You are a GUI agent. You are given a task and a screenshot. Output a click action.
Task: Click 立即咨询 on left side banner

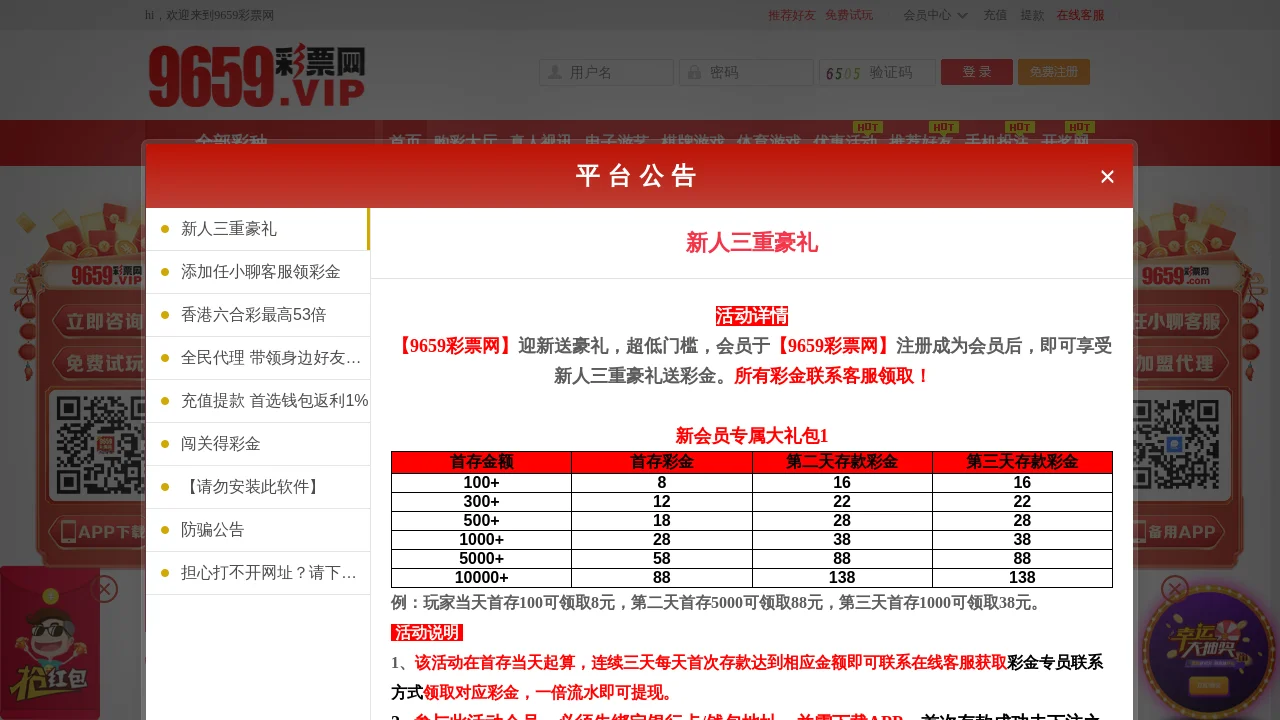pos(99,322)
